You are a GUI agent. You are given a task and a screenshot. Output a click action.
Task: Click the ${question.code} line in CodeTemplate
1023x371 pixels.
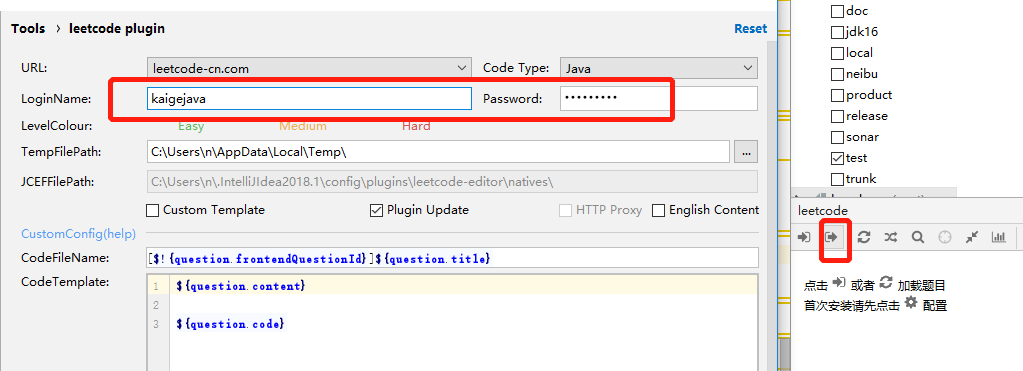point(231,323)
